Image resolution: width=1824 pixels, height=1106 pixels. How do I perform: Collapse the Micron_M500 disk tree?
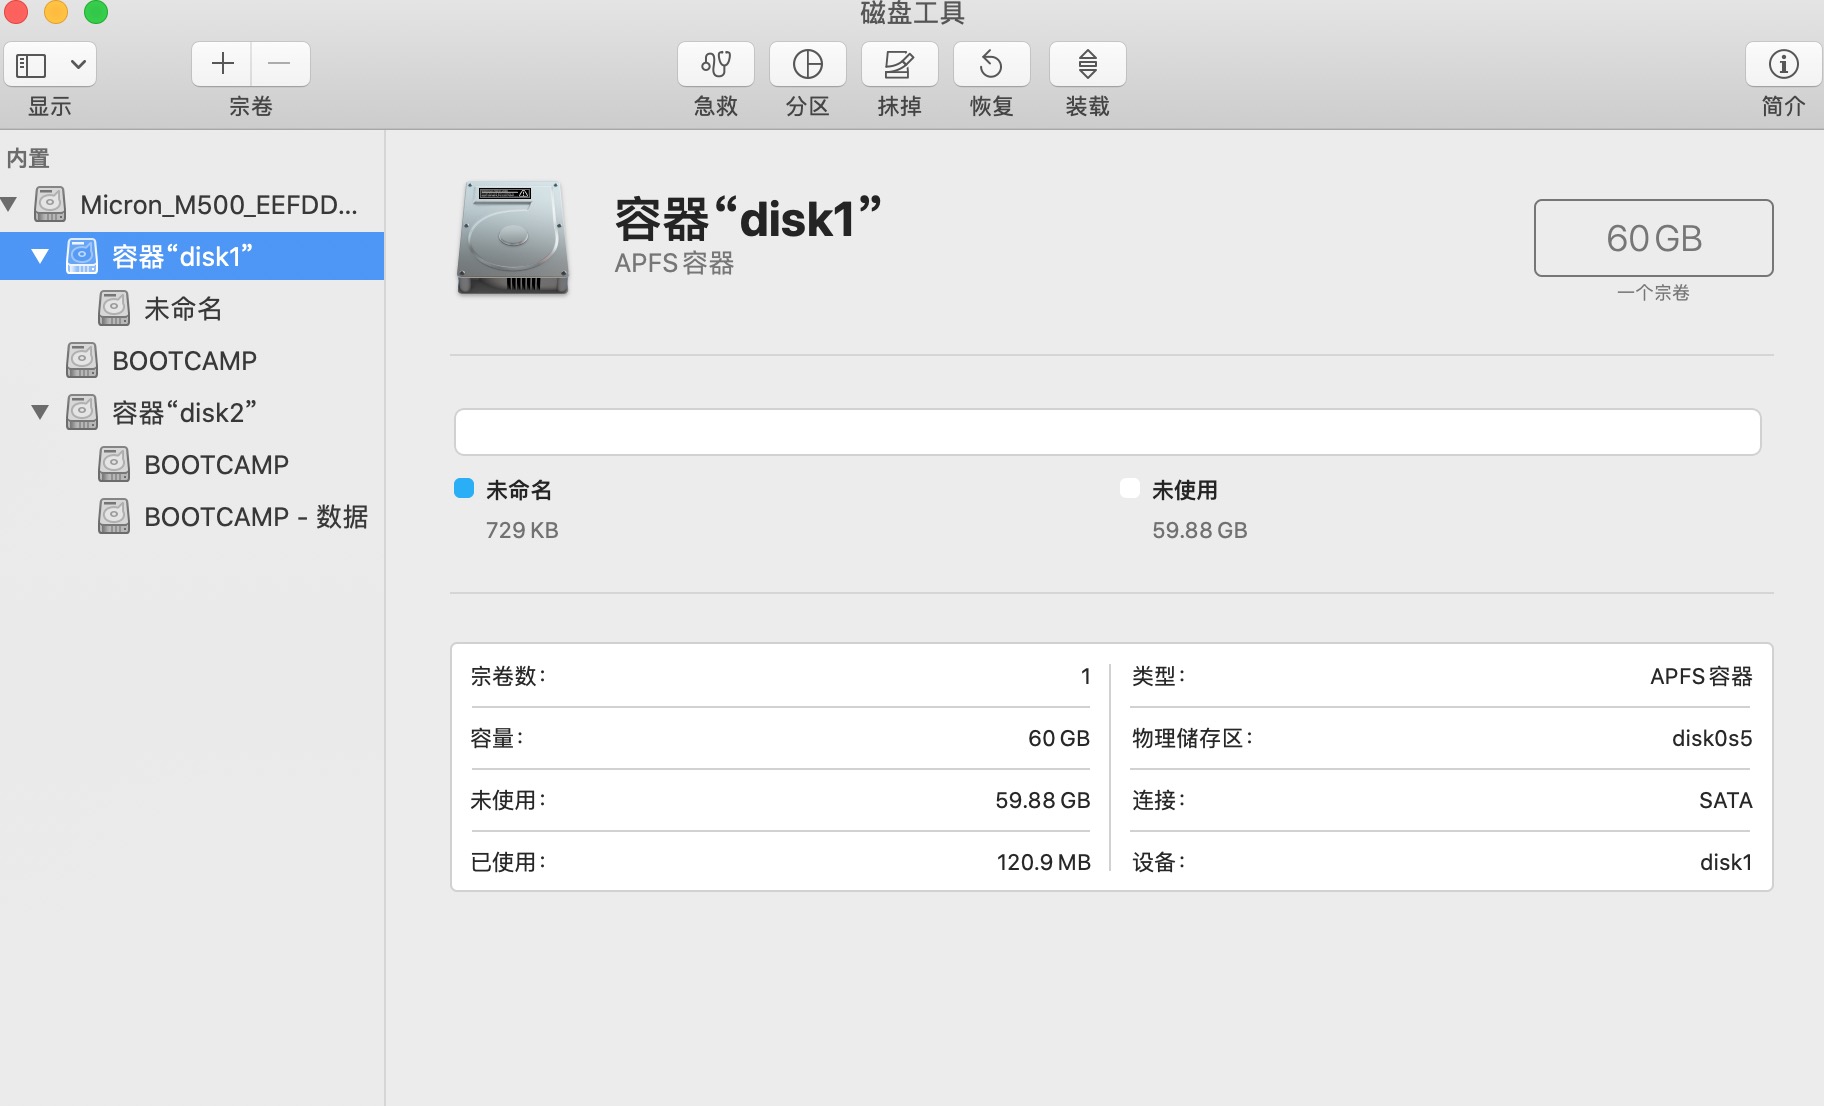click(10, 205)
